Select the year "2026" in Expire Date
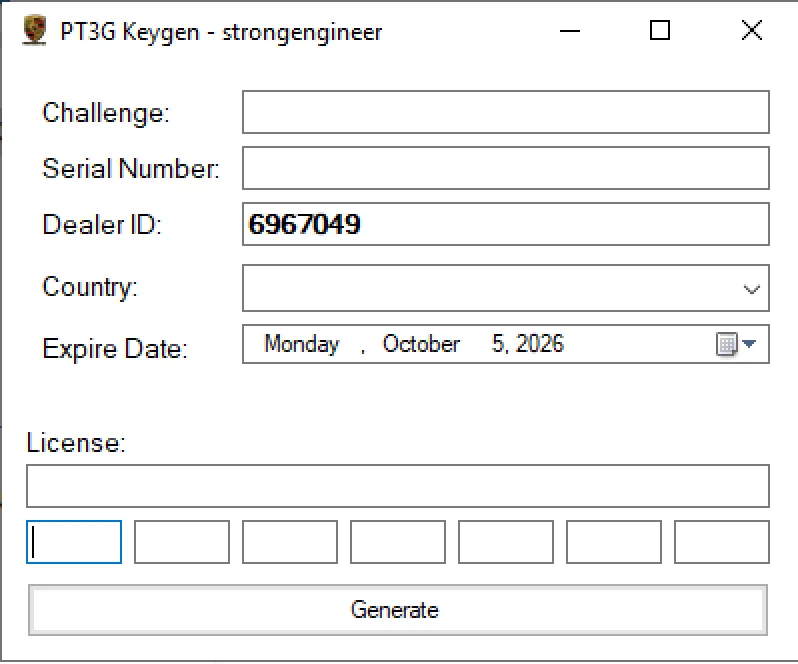Screen dimensions: 798x664 pos(541,345)
